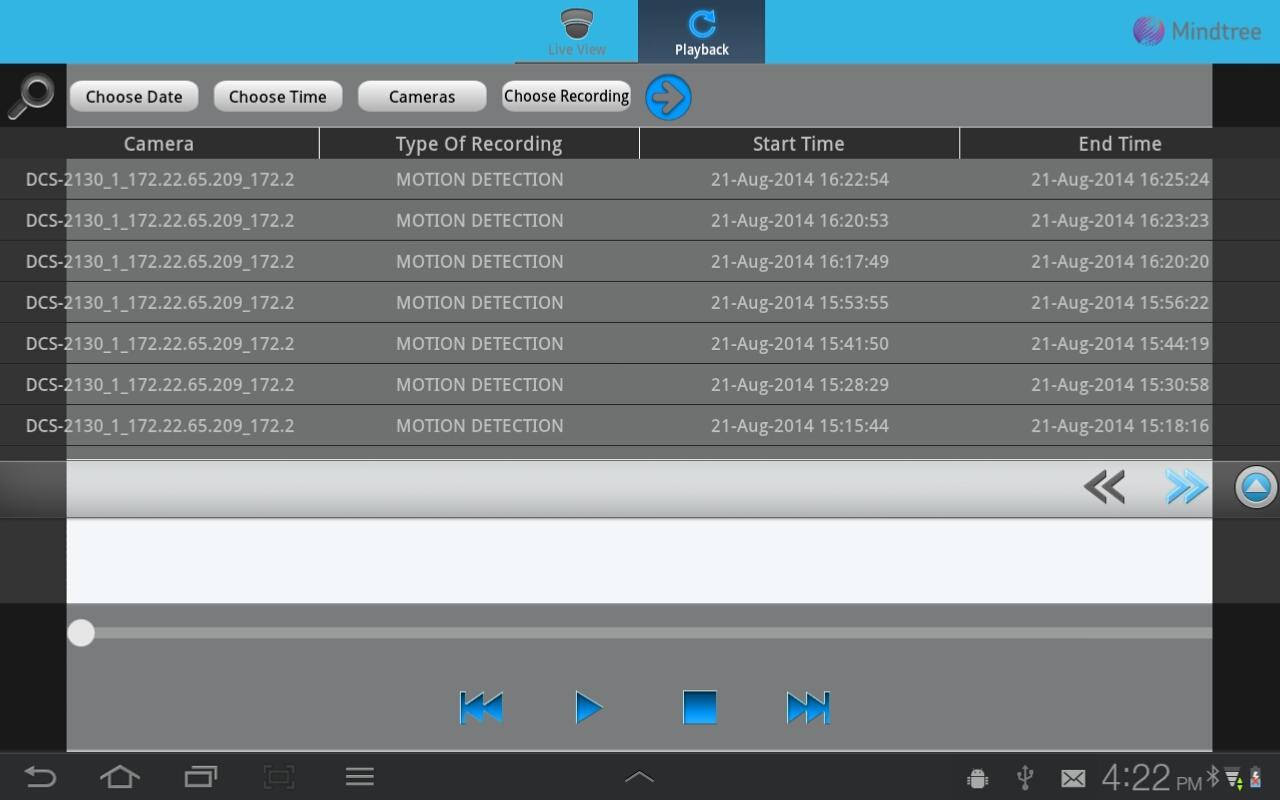Open the search magnifier tool

click(31, 96)
